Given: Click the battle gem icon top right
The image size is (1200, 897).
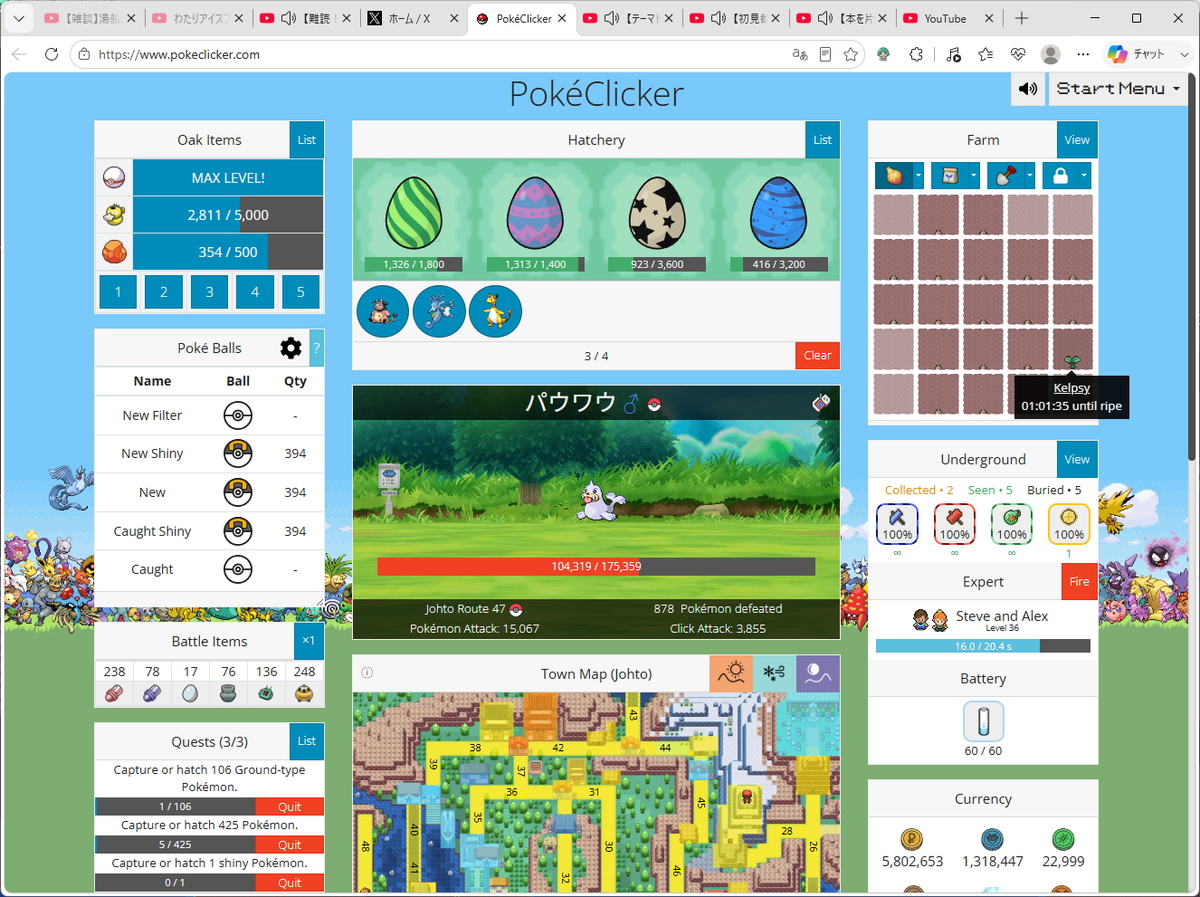Looking at the screenshot, I should (820, 403).
